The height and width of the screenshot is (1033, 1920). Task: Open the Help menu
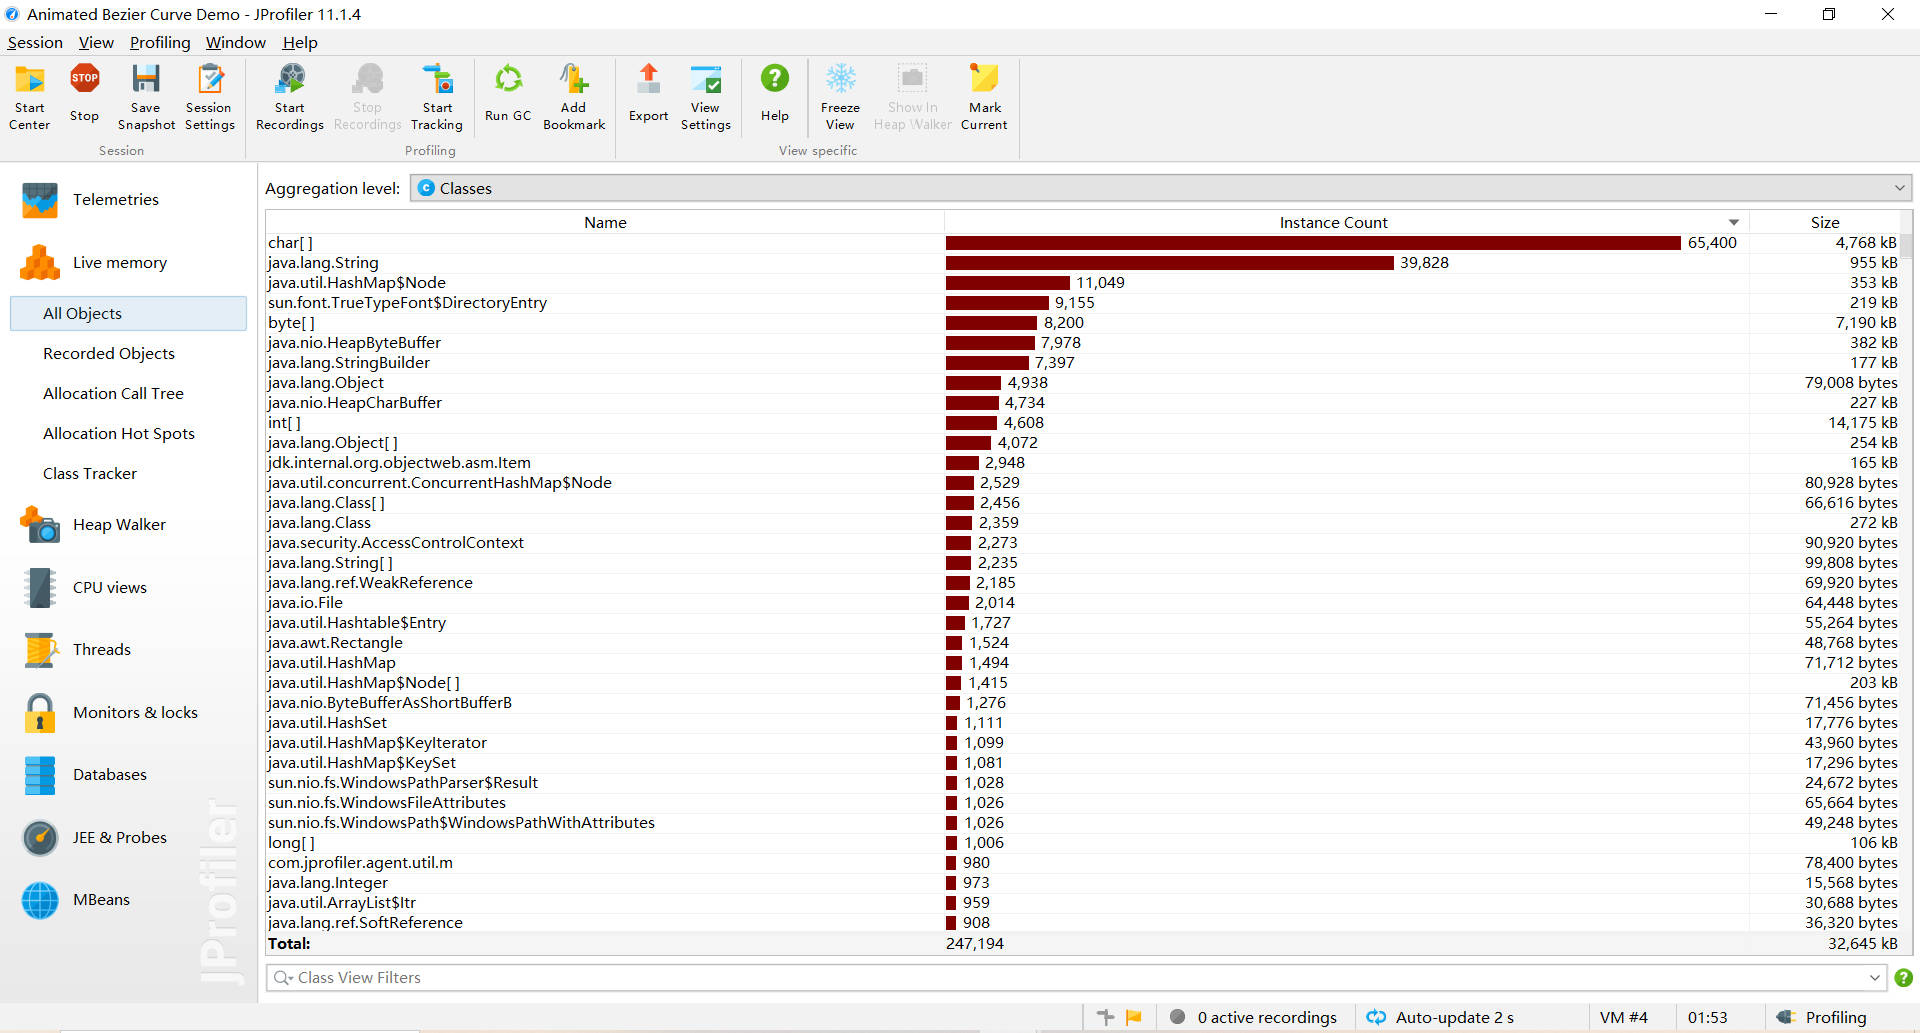coord(300,42)
